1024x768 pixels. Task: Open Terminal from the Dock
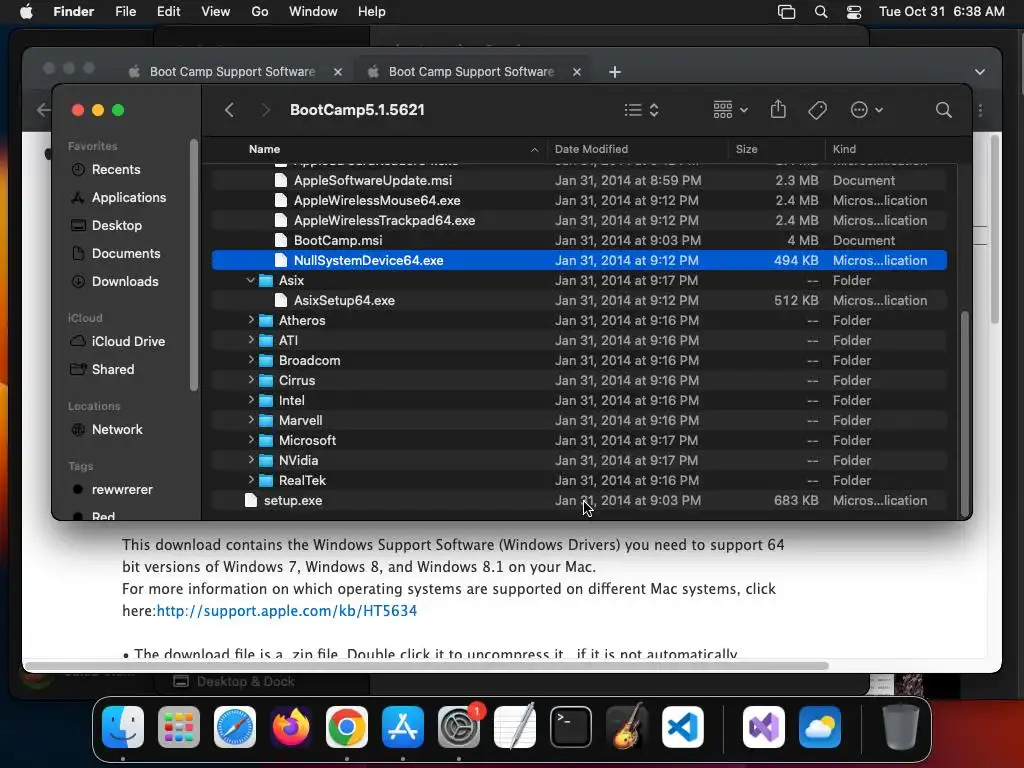click(571, 727)
